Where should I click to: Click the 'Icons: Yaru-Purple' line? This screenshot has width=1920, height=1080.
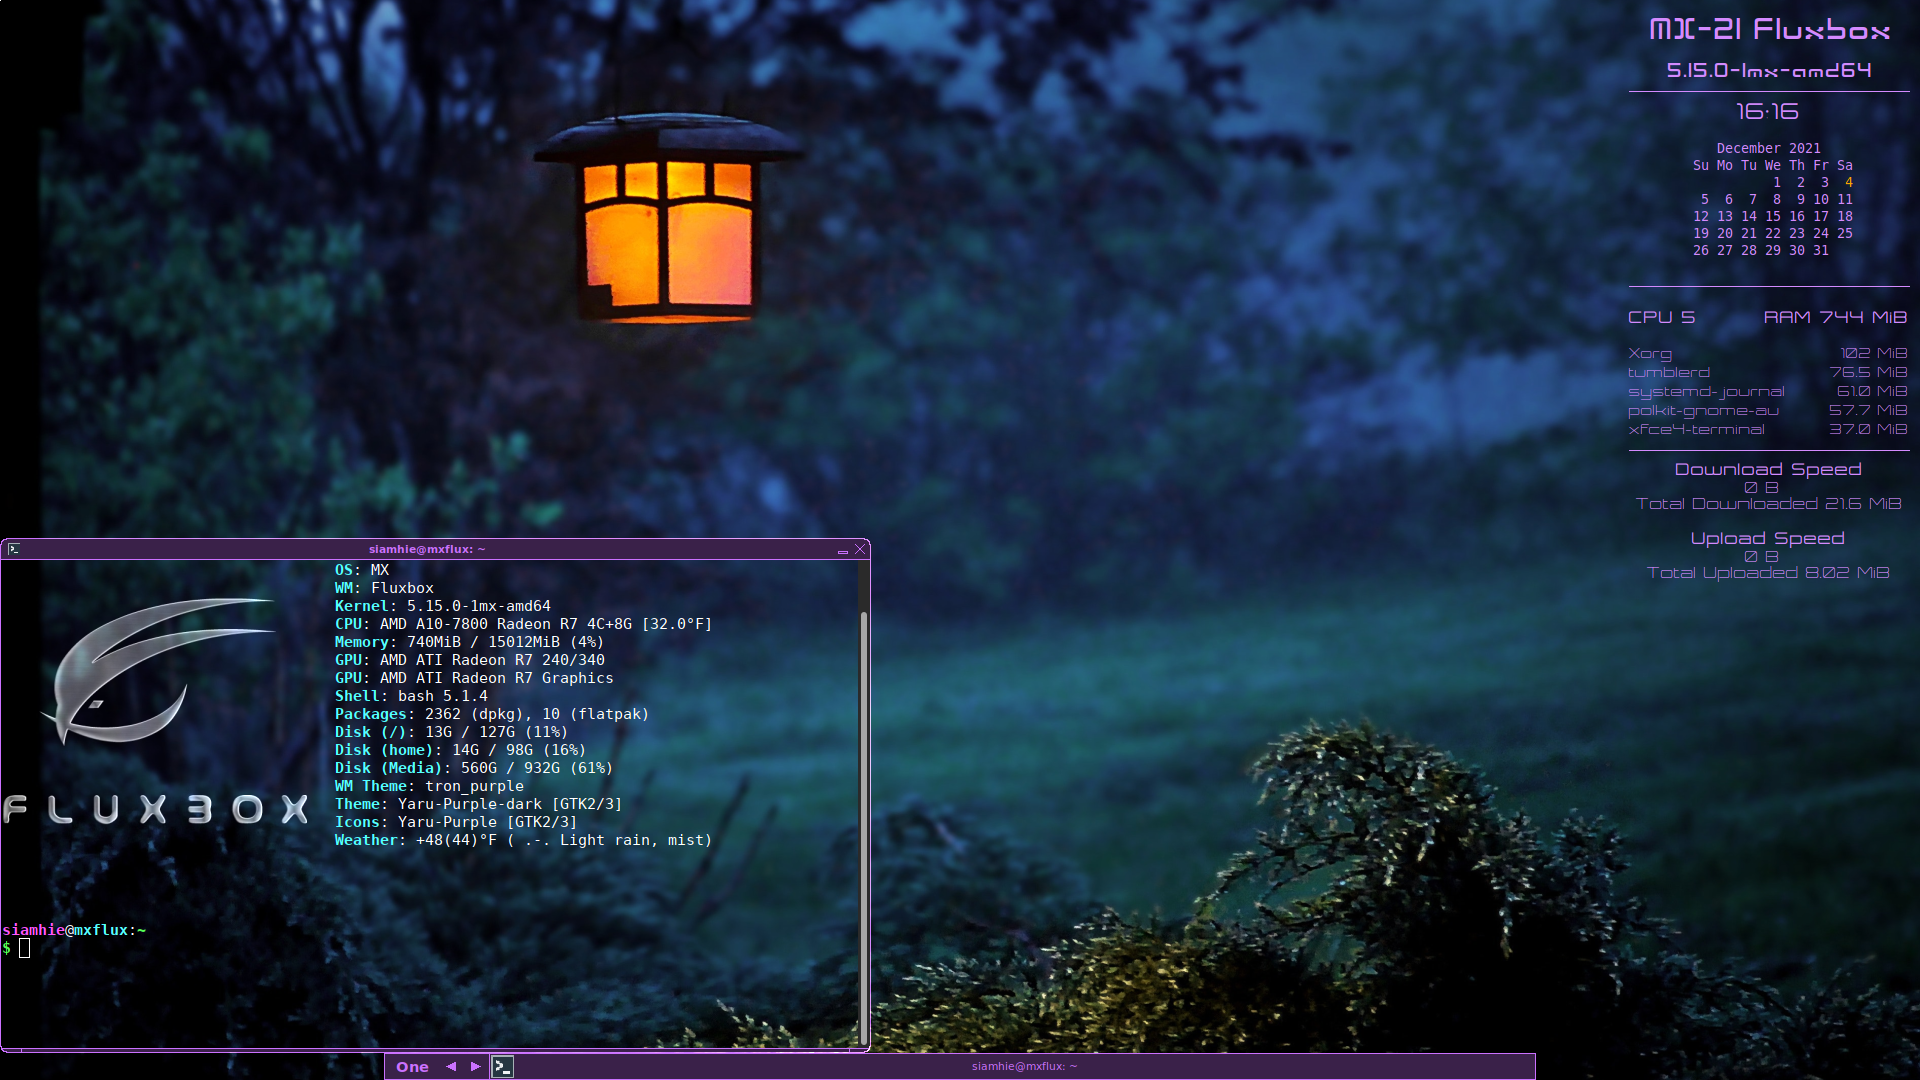[x=456, y=822]
